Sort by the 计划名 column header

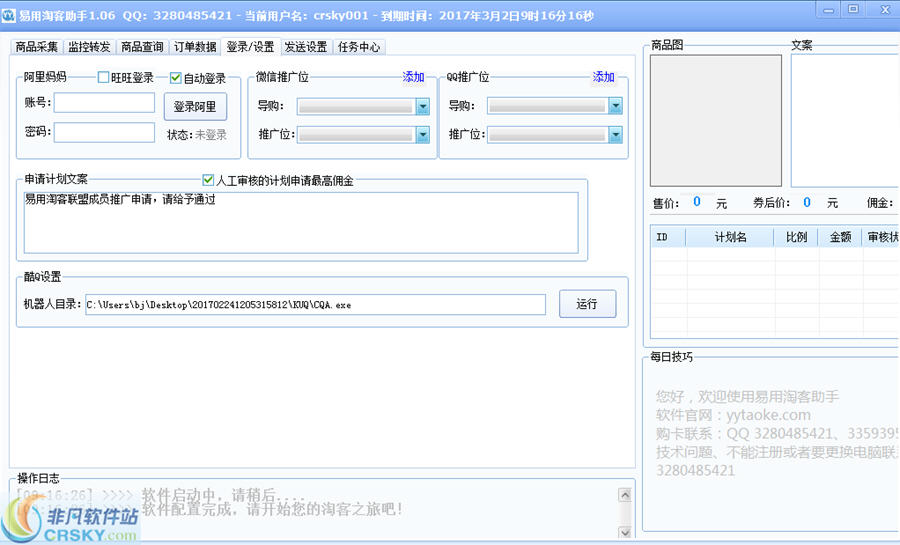click(730, 238)
